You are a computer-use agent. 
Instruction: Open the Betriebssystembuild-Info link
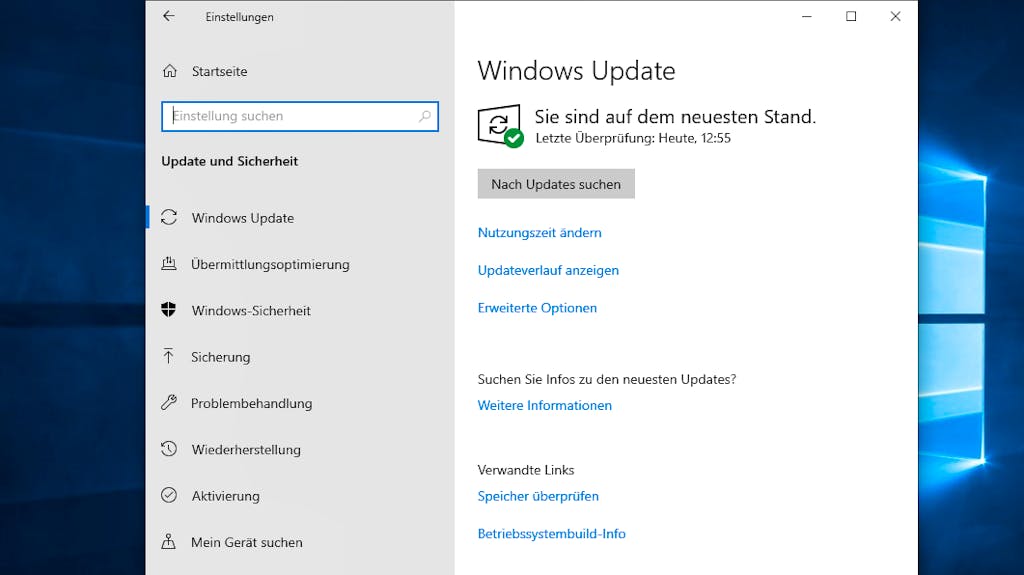[x=551, y=534]
